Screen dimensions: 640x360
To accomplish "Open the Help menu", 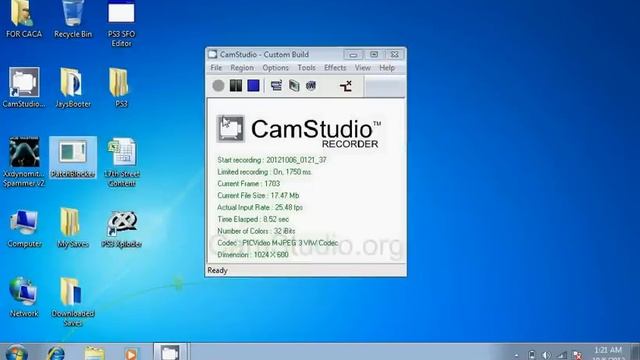I will tap(387, 68).
